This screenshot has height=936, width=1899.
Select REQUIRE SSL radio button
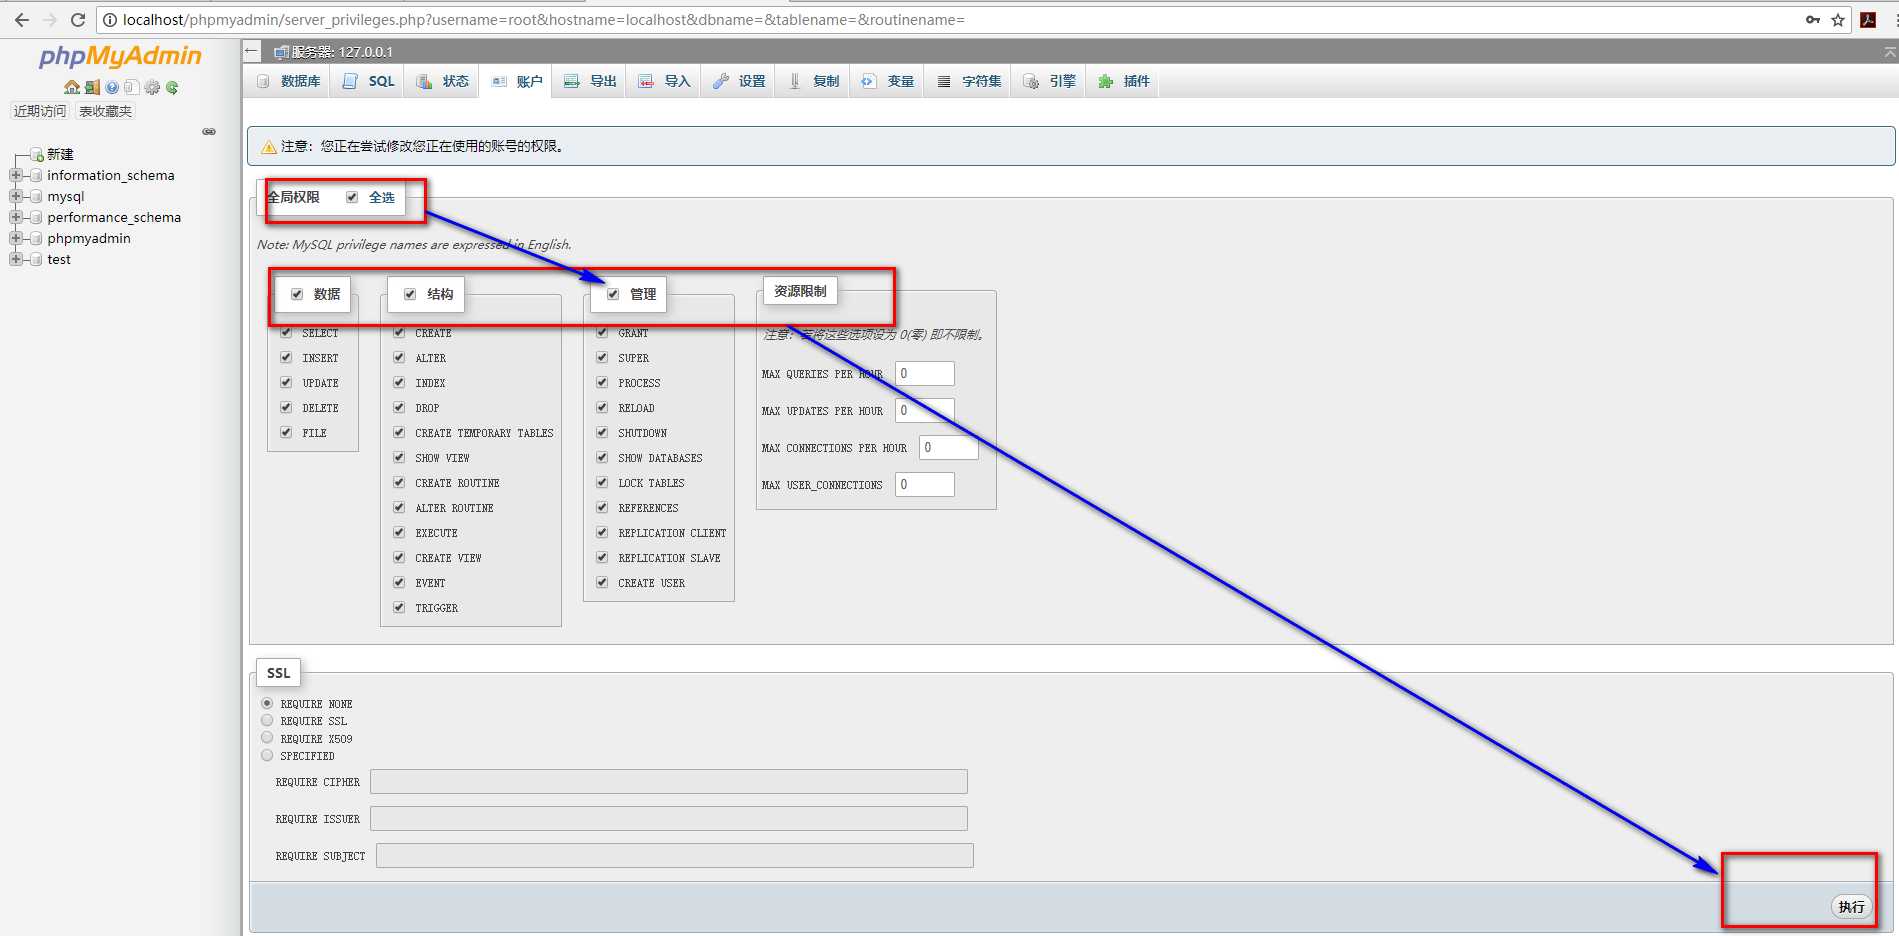(267, 720)
